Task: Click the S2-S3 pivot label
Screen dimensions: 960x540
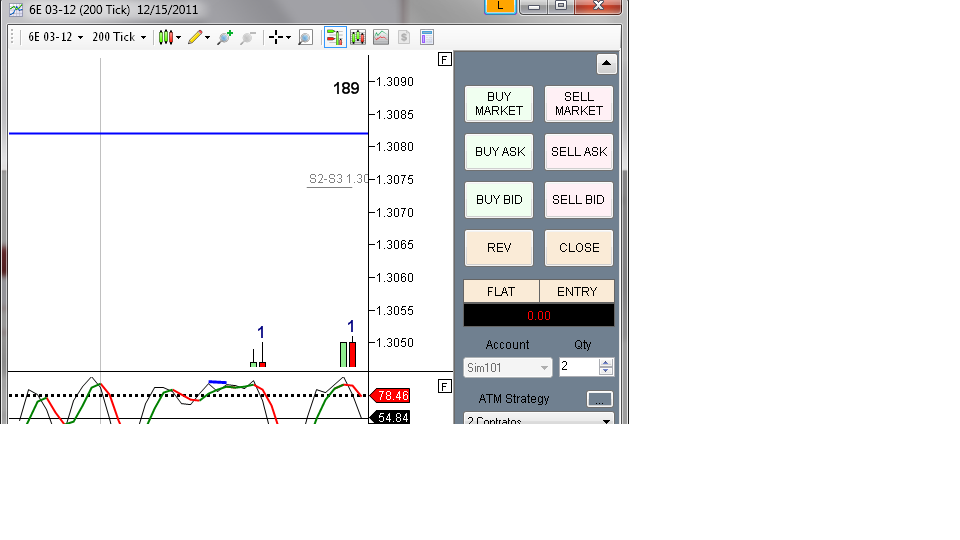Action: point(337,179)
